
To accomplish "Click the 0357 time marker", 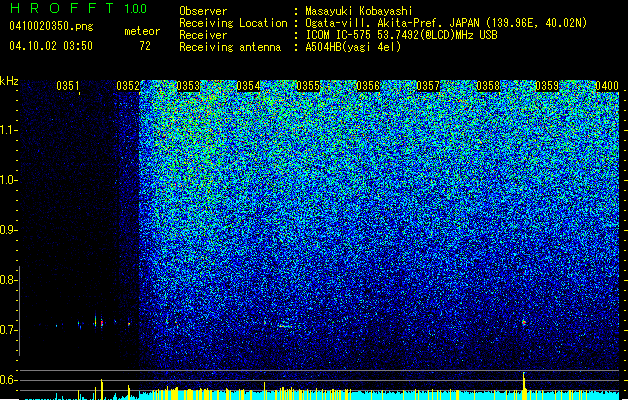I will coord(428,86).
